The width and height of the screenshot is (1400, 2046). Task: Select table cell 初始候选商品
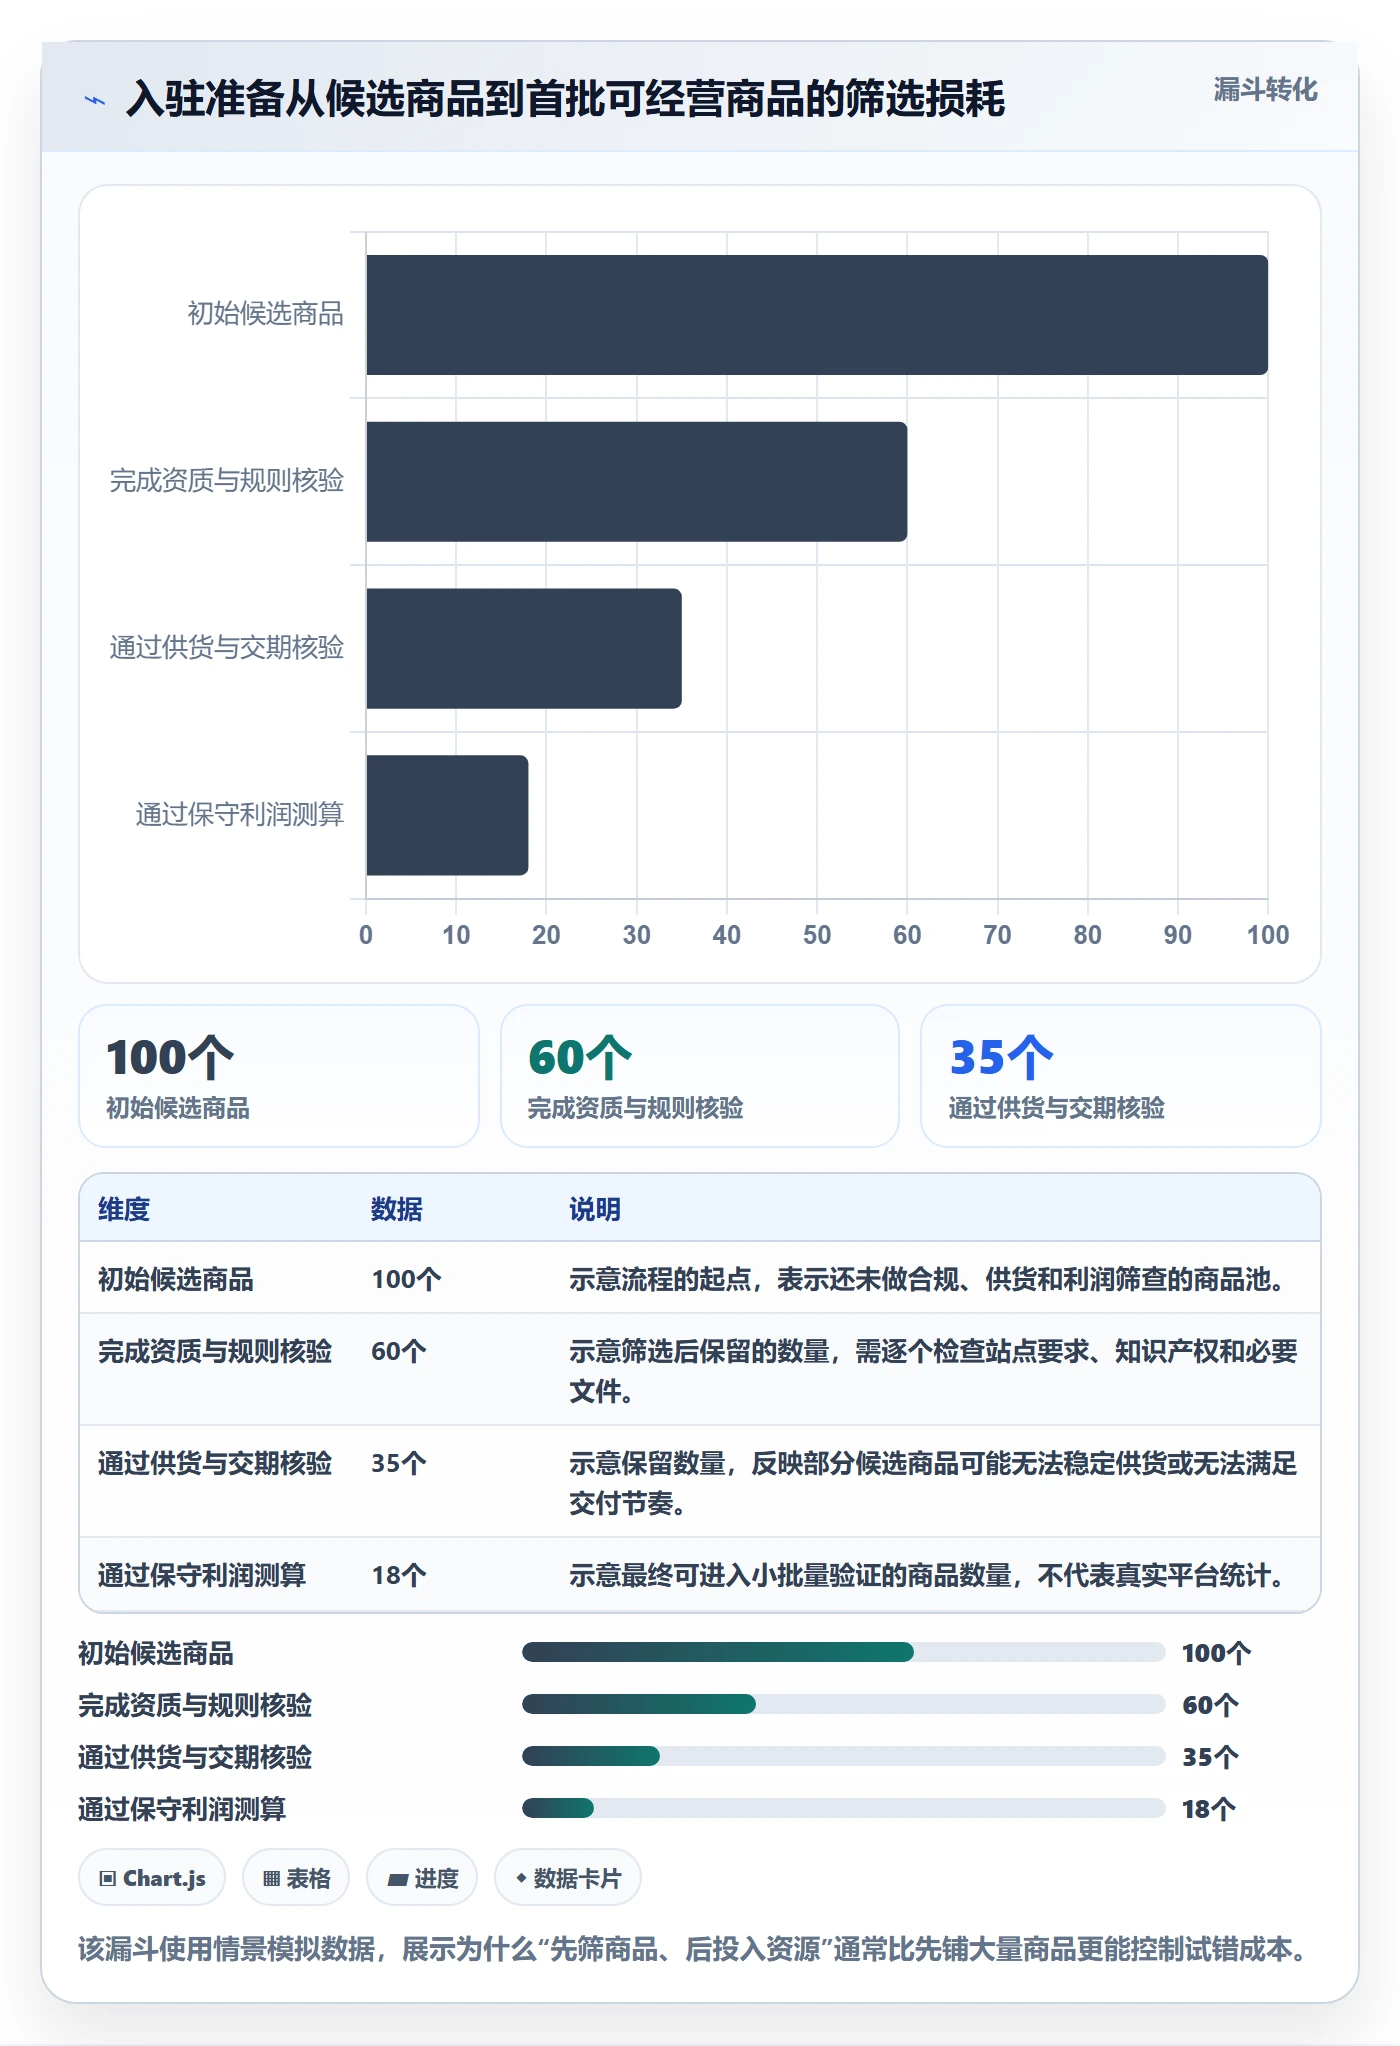[176, 1279]
